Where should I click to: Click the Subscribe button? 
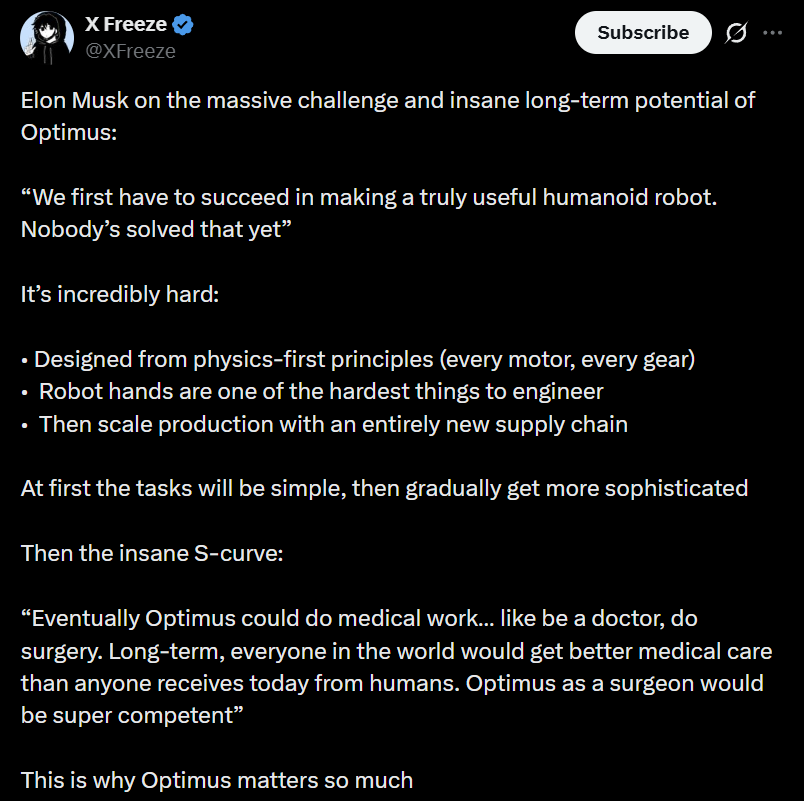[643, 33]
